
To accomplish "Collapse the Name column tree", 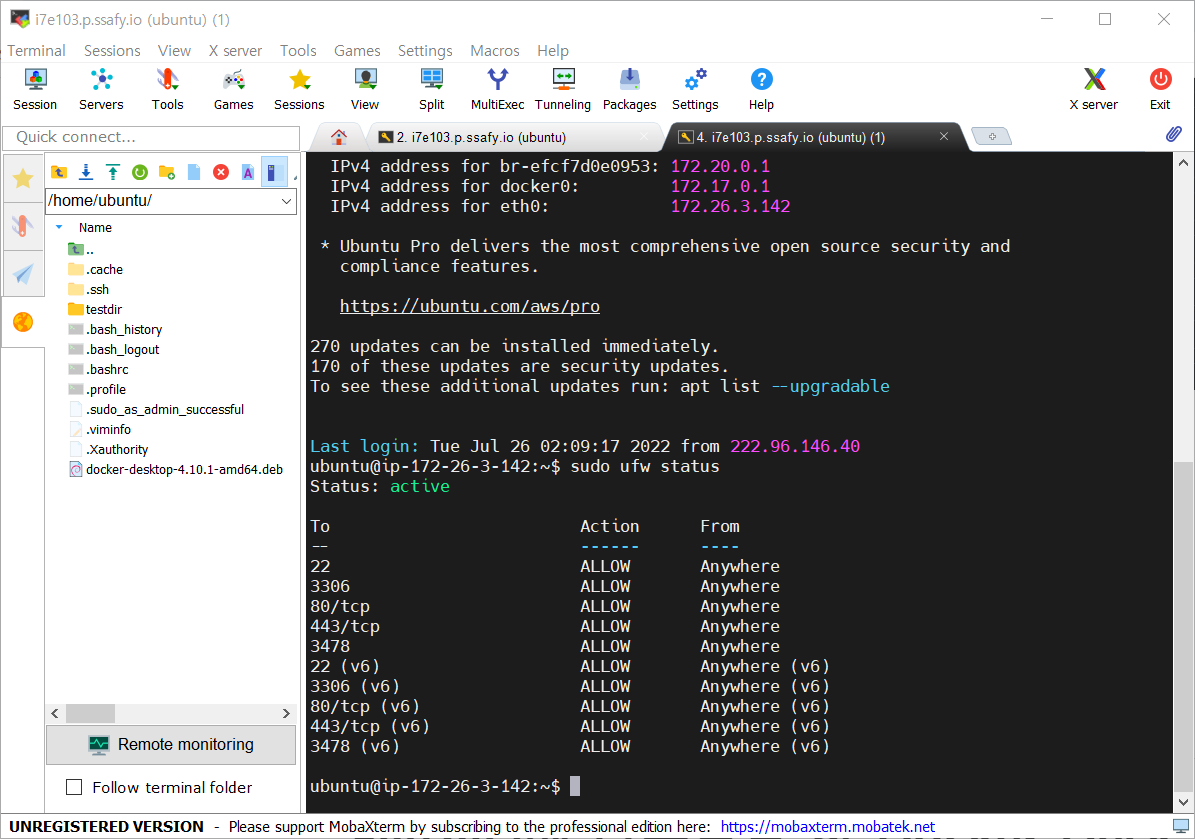I will tap(58, 227).
